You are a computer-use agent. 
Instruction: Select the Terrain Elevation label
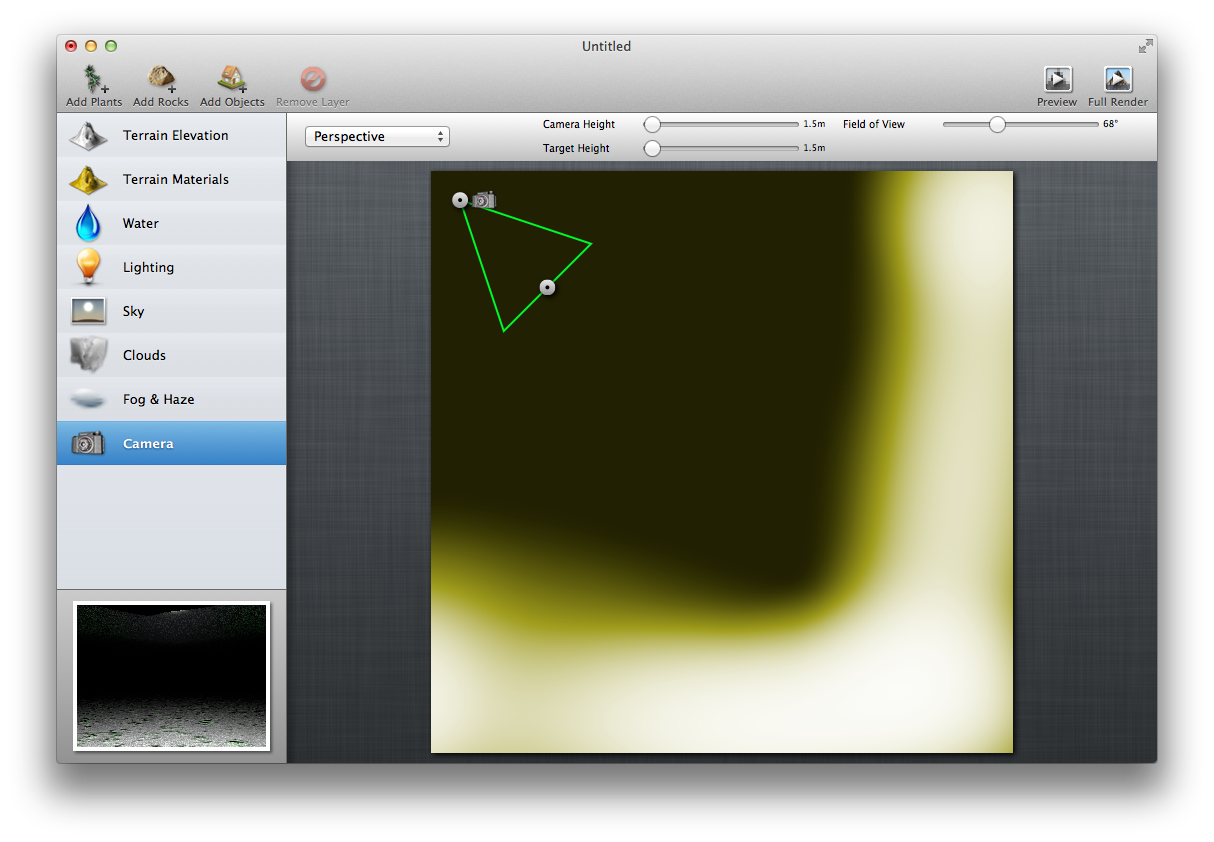click(x=176, y=135)
